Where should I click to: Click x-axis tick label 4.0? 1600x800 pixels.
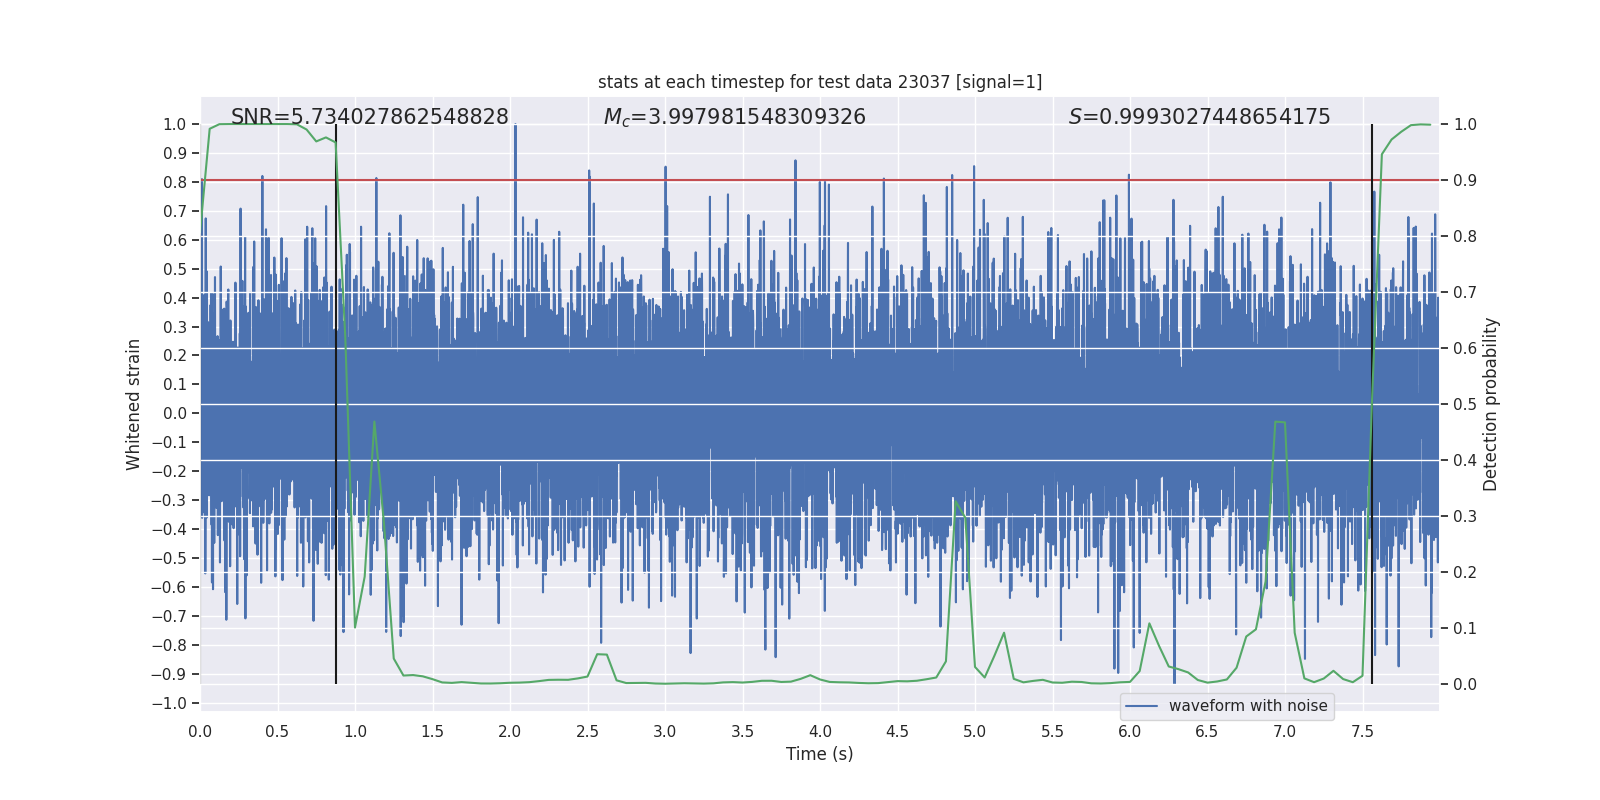click(x=820, y=732)
